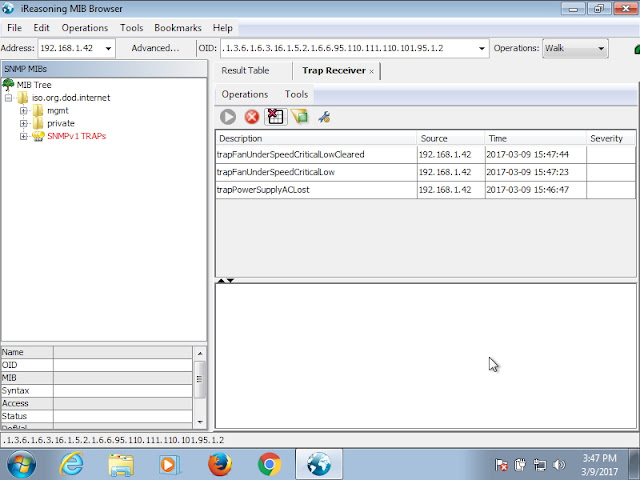Screen dimensions: 640x480
Task: Open the Address dropdown list
Action: coord(108,48)
